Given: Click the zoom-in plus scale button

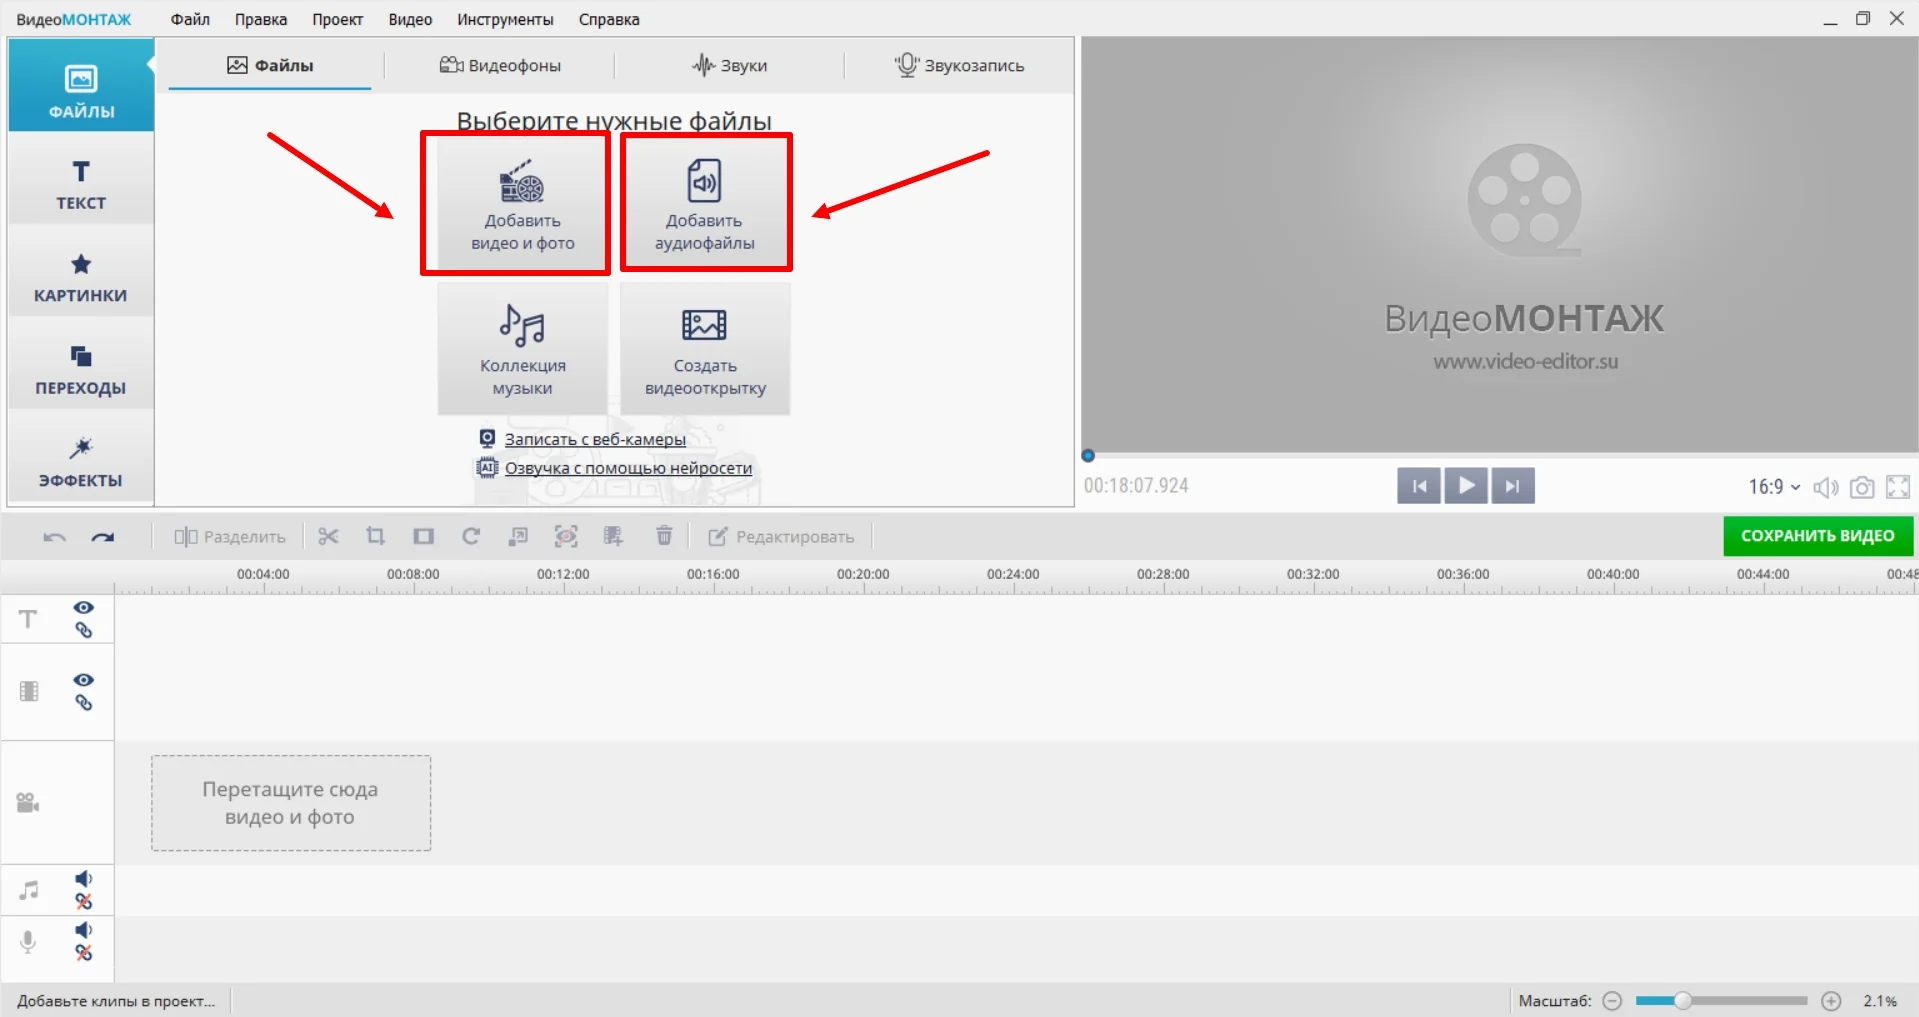Looking at the screenshot, I should pos(1831,1001).
